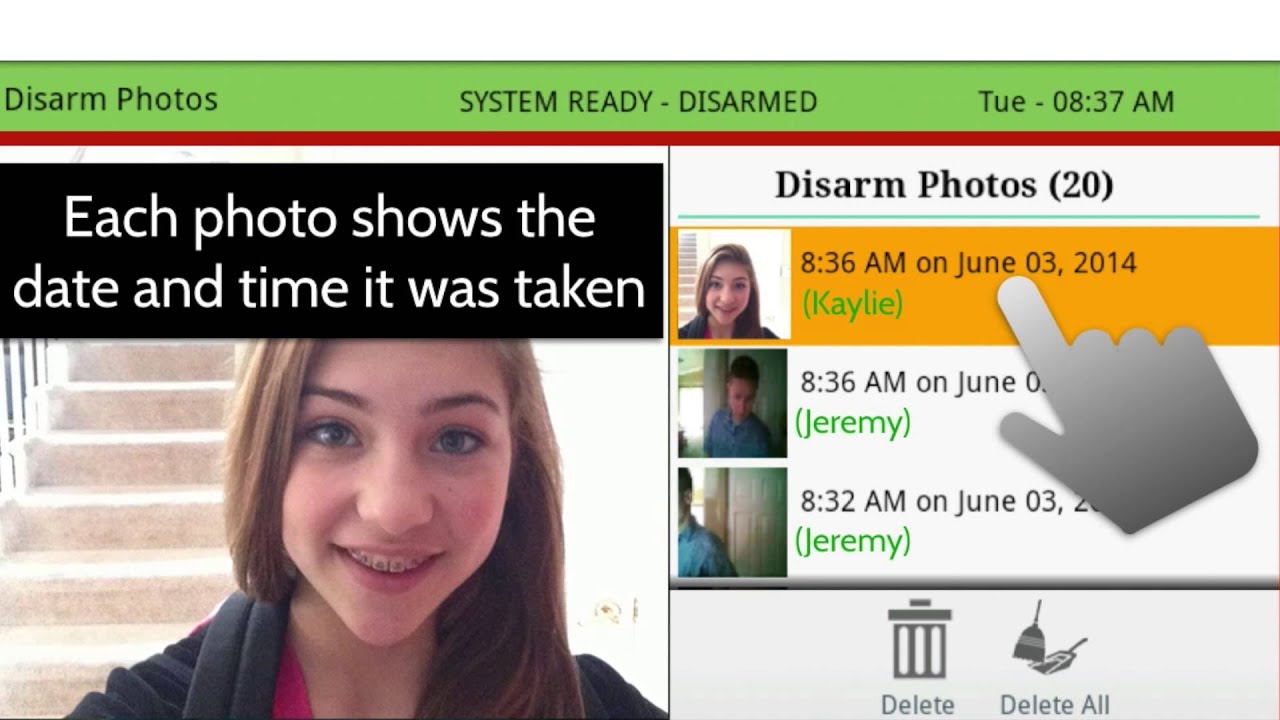Tap the 'Disarm Photos' title in the green bar
Screen dimensions: 1280x720
[111, 100]
